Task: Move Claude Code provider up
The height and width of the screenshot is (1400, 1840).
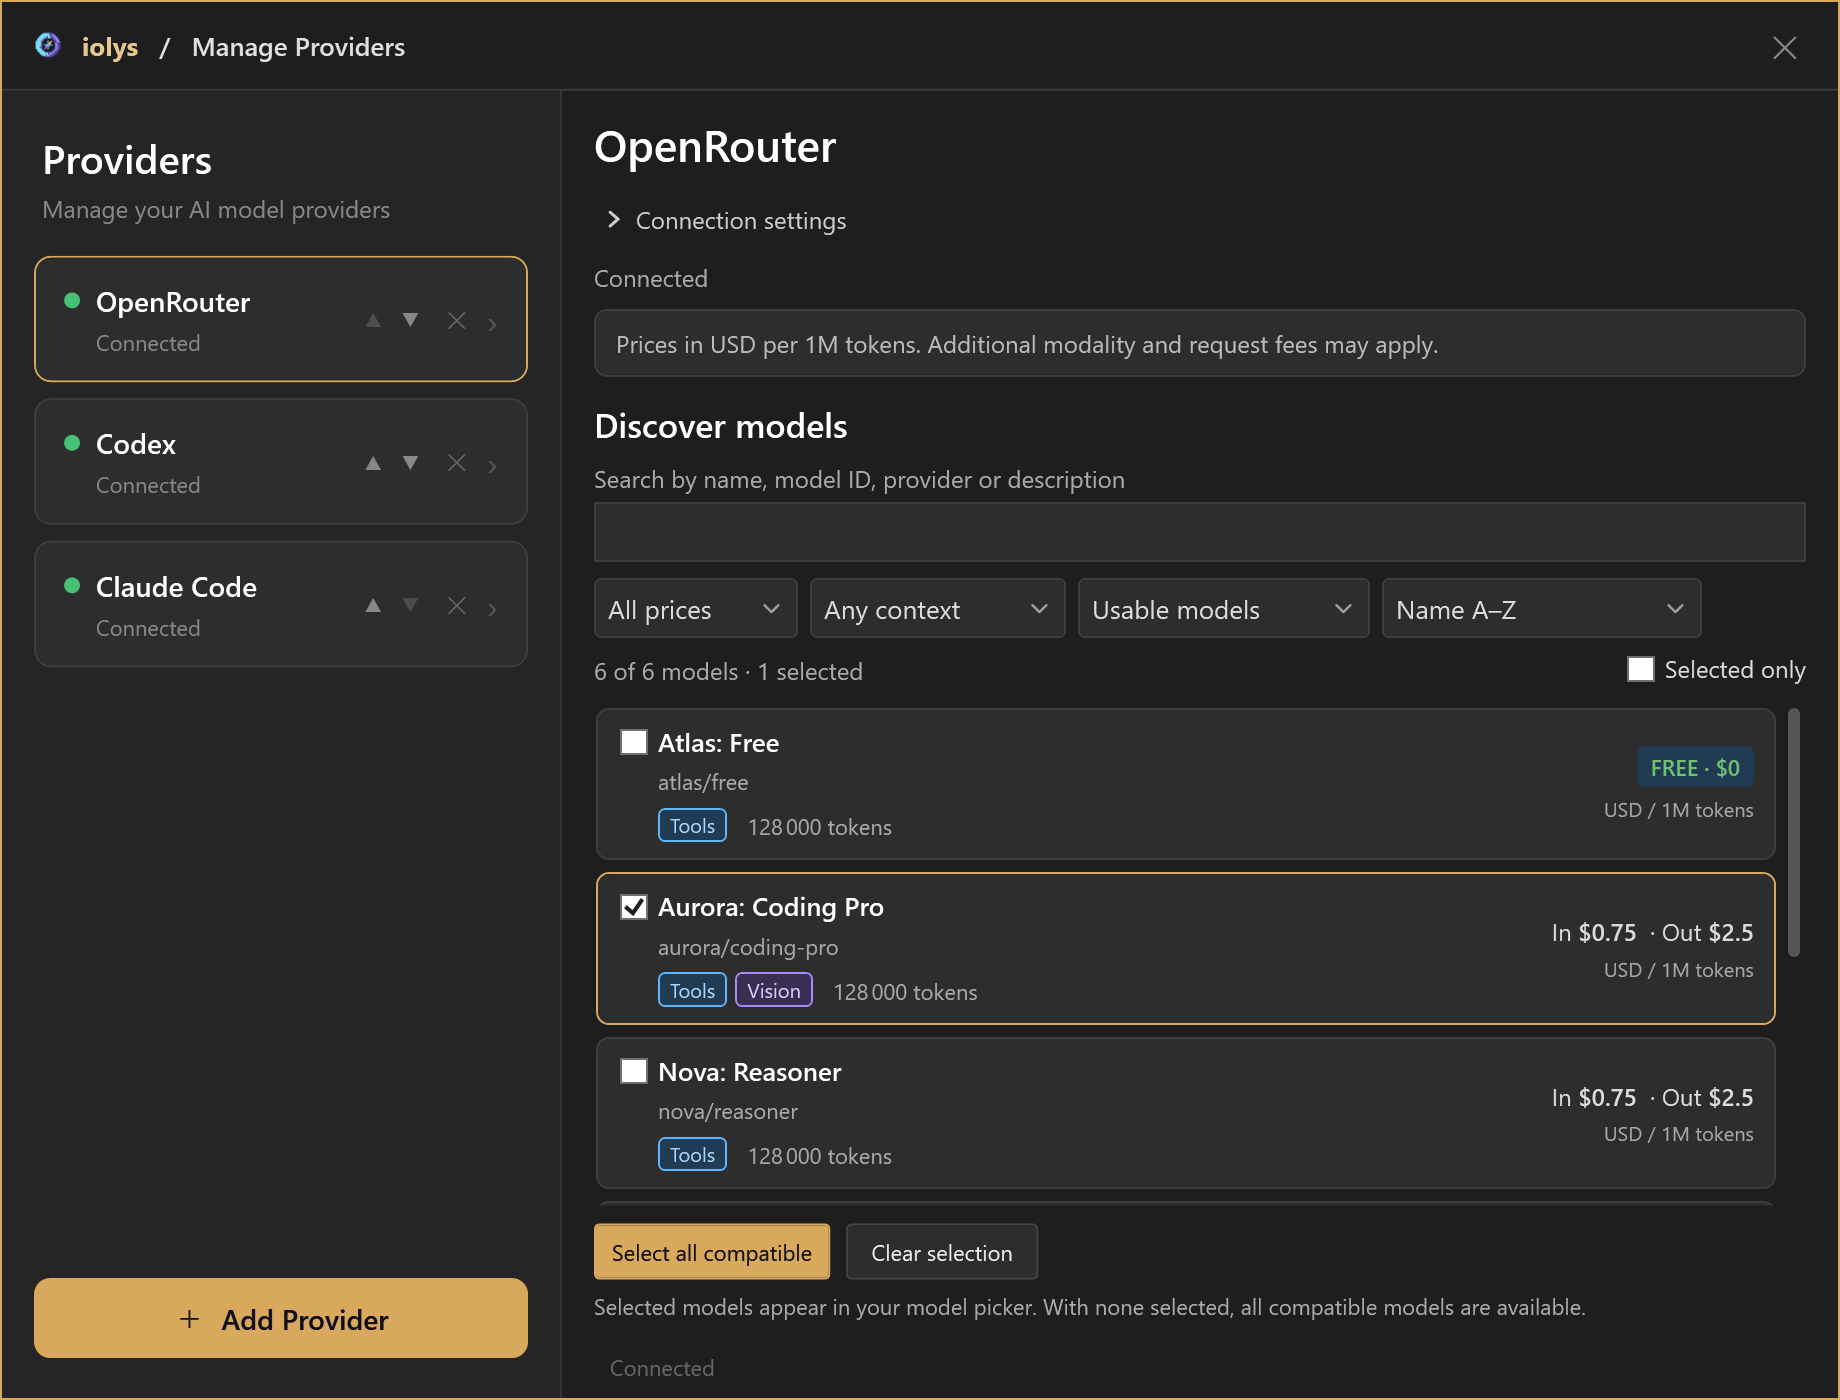Action: click(373, 605)
